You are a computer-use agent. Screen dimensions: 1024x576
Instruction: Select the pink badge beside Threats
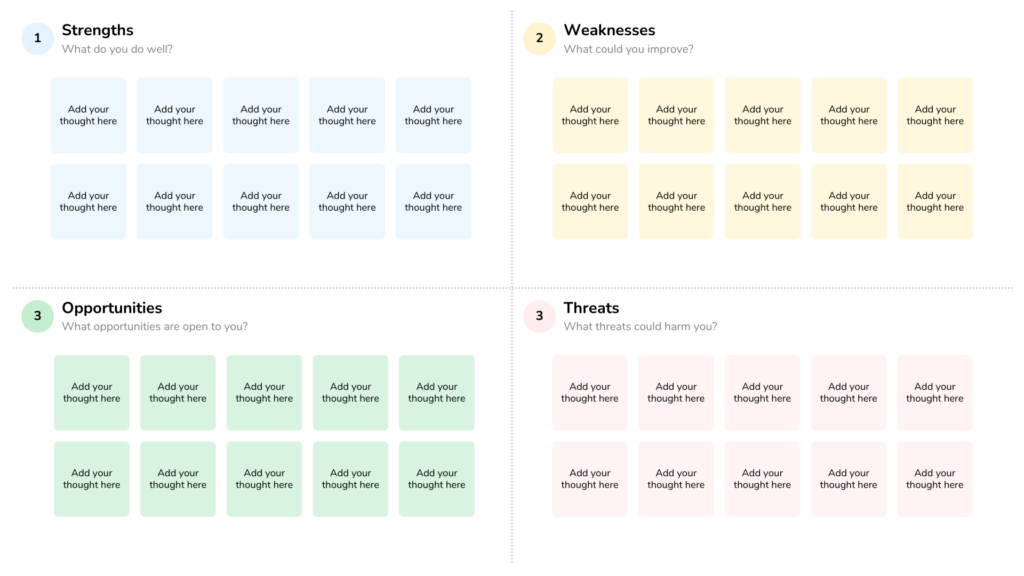539,317
